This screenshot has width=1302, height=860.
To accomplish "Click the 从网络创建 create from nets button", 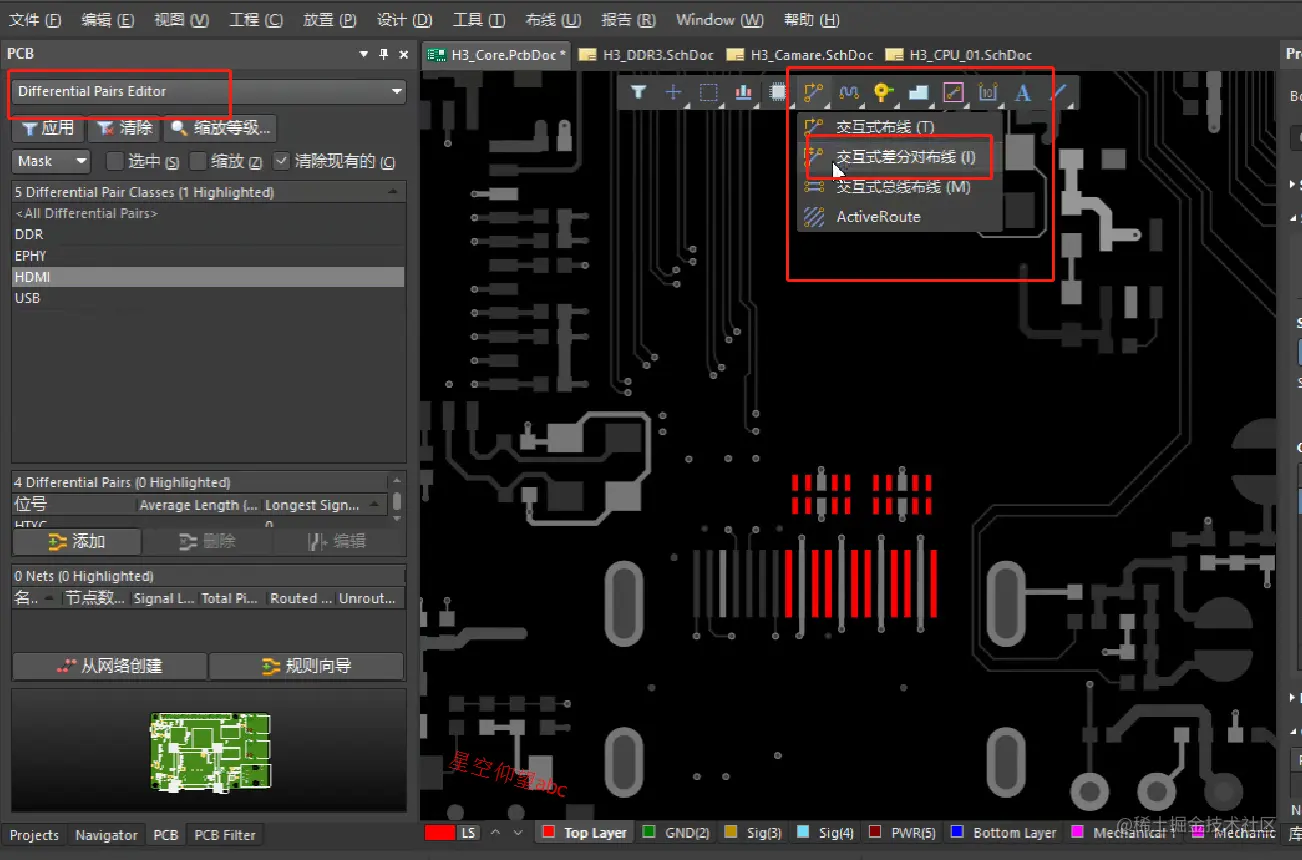I will (x=109, y=666).
